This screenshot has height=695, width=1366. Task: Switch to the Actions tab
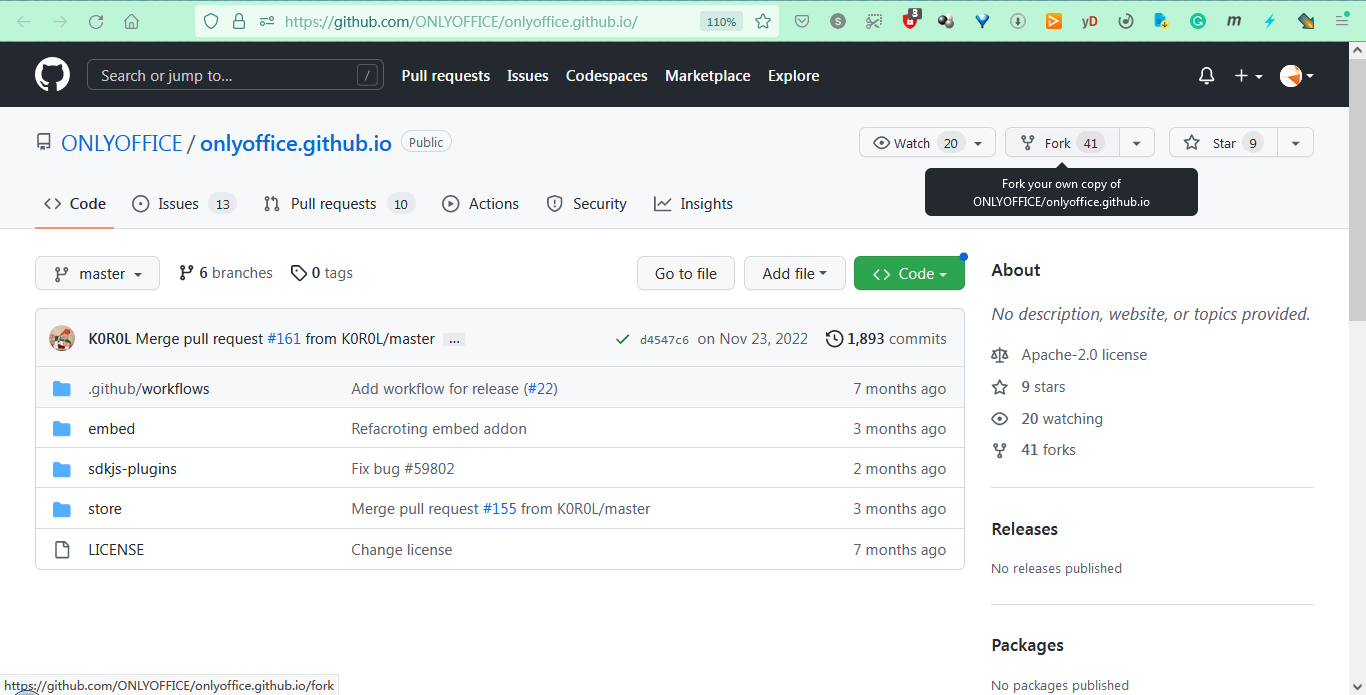click(481, 204)
